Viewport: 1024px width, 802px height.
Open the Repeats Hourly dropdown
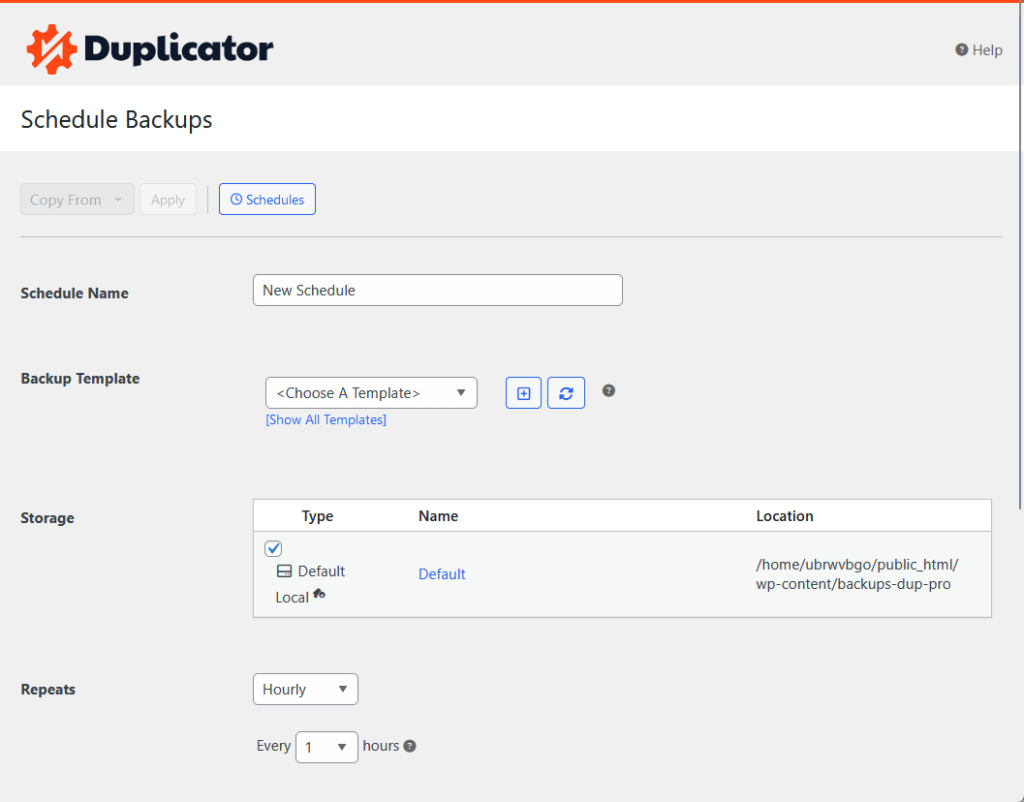pos(306,689)
